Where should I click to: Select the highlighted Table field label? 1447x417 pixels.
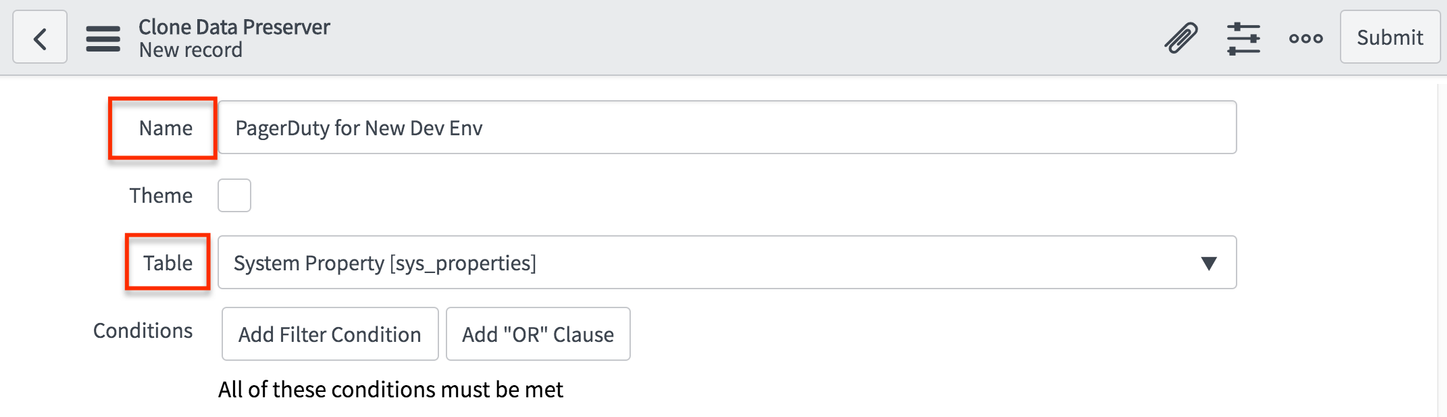coord(168,263)
